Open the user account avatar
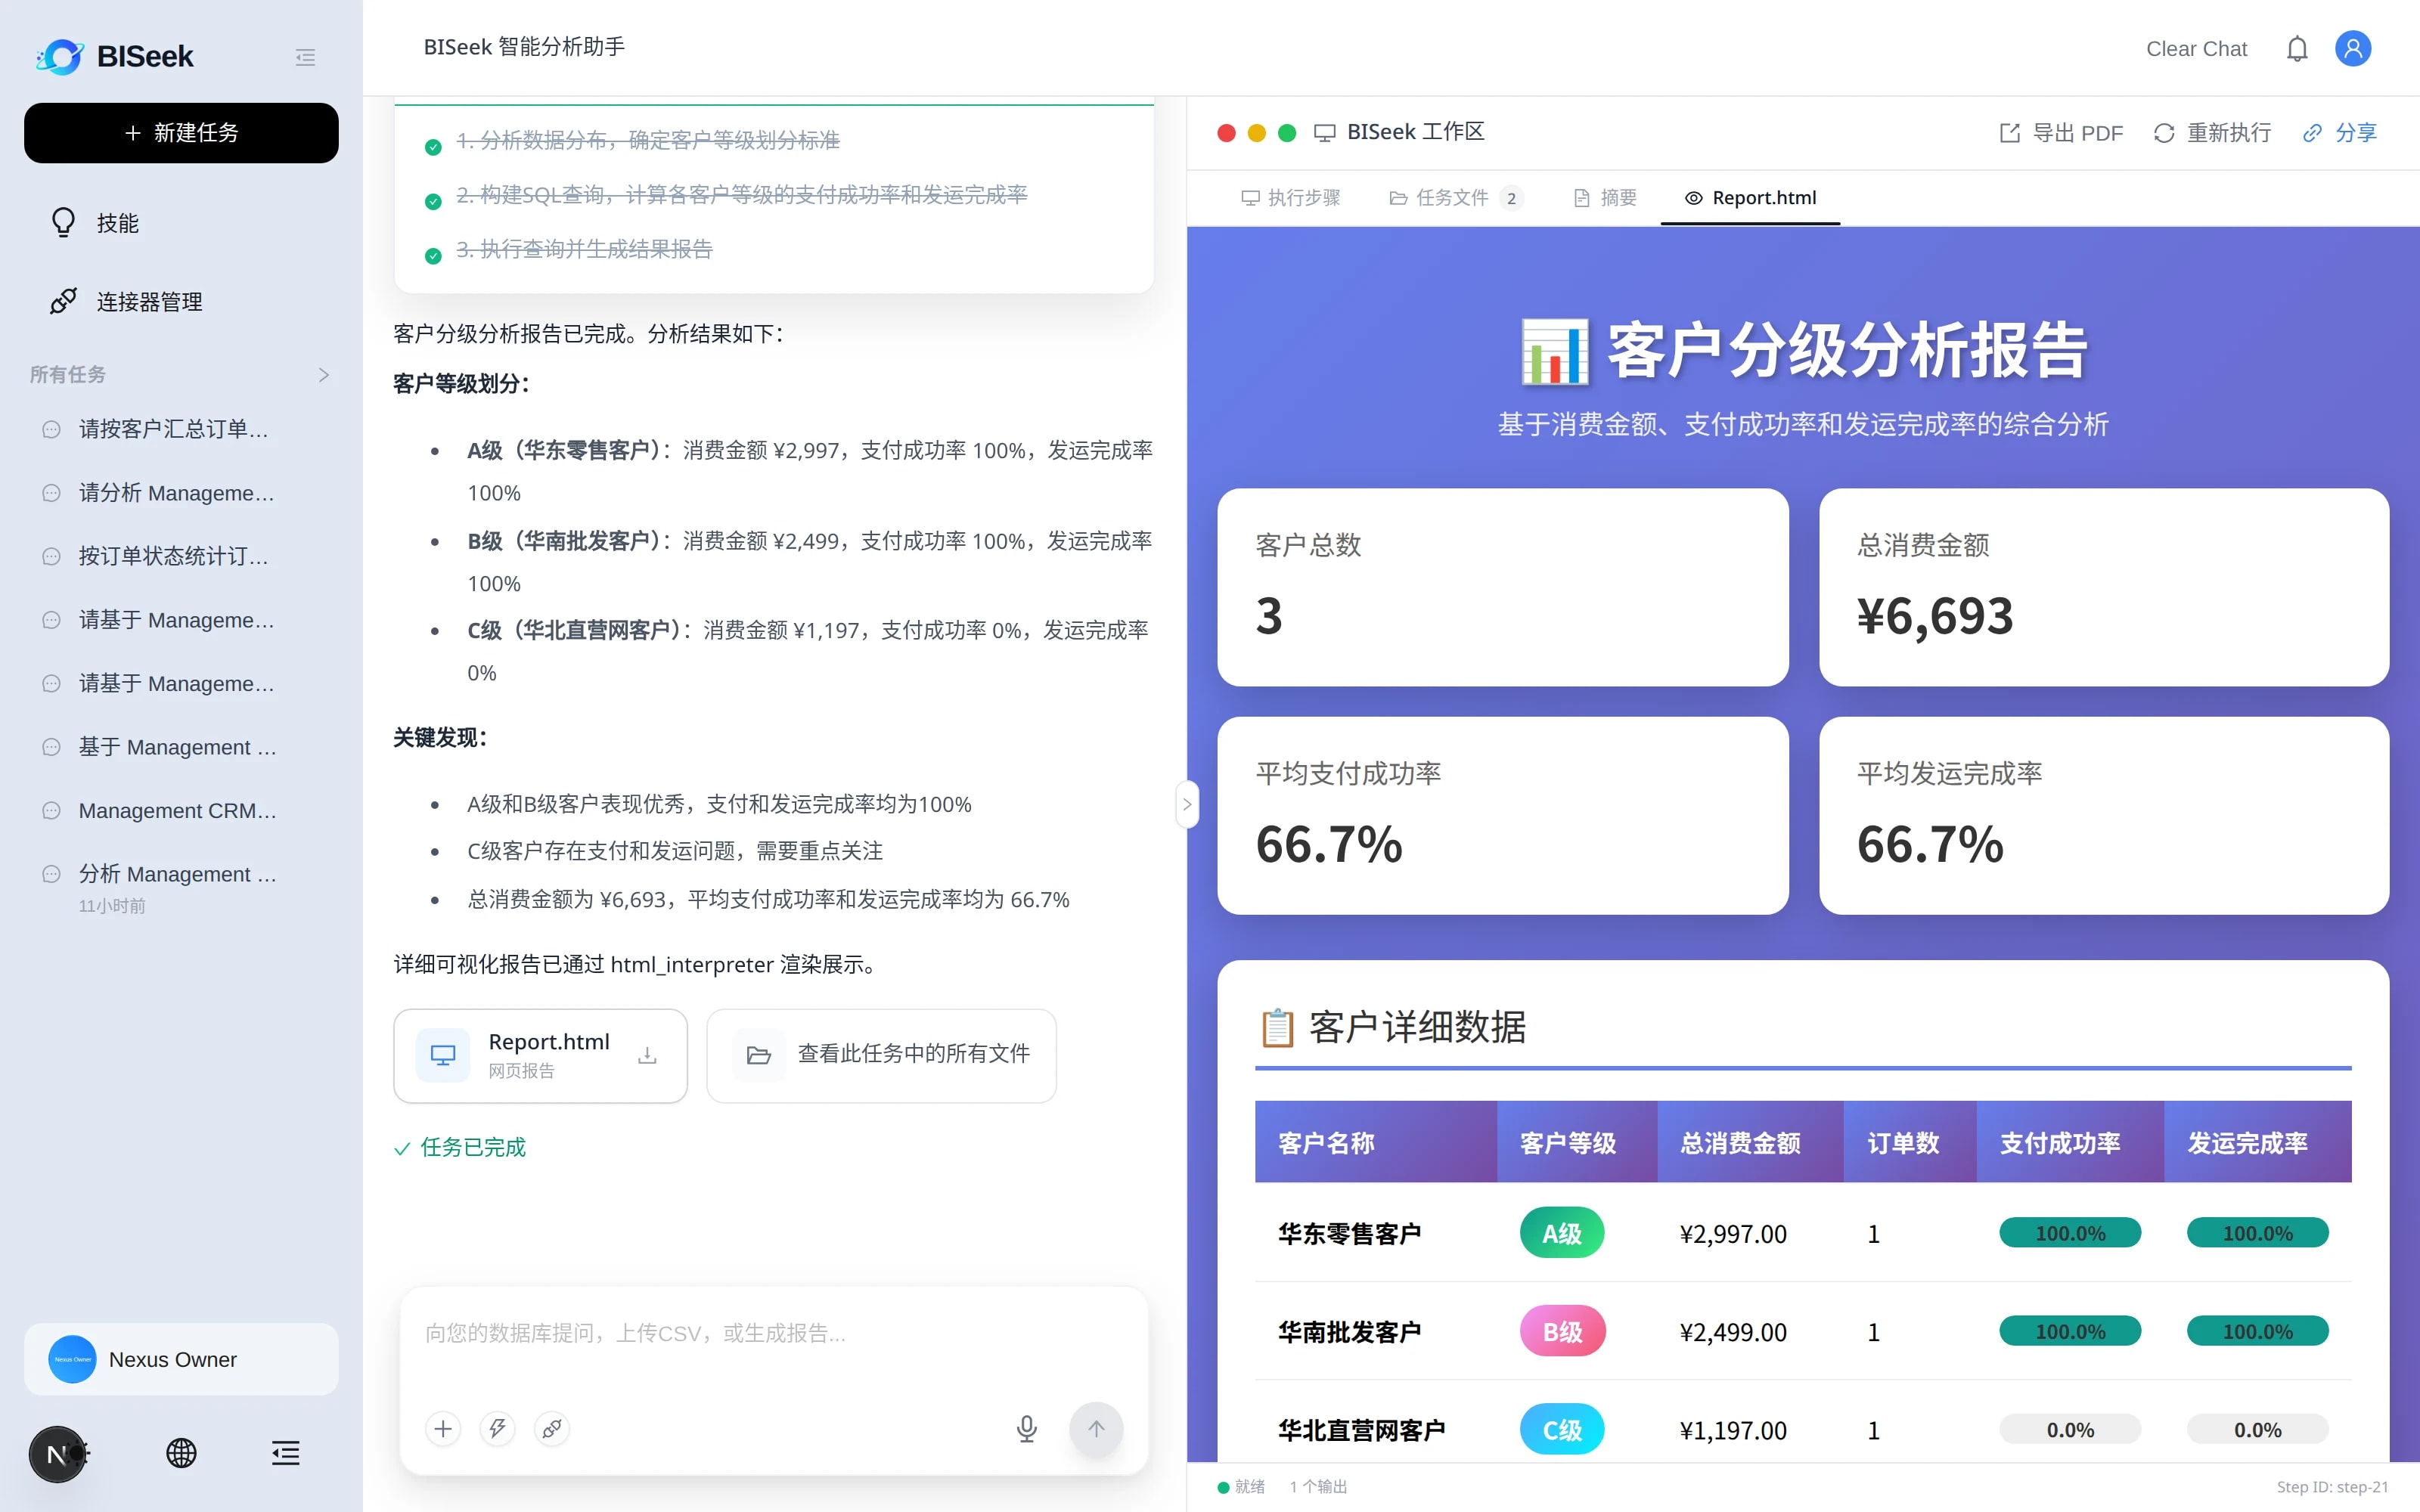This screenshot has height=1512, width=2420. pyautogui.click(x=2352, y=49)
